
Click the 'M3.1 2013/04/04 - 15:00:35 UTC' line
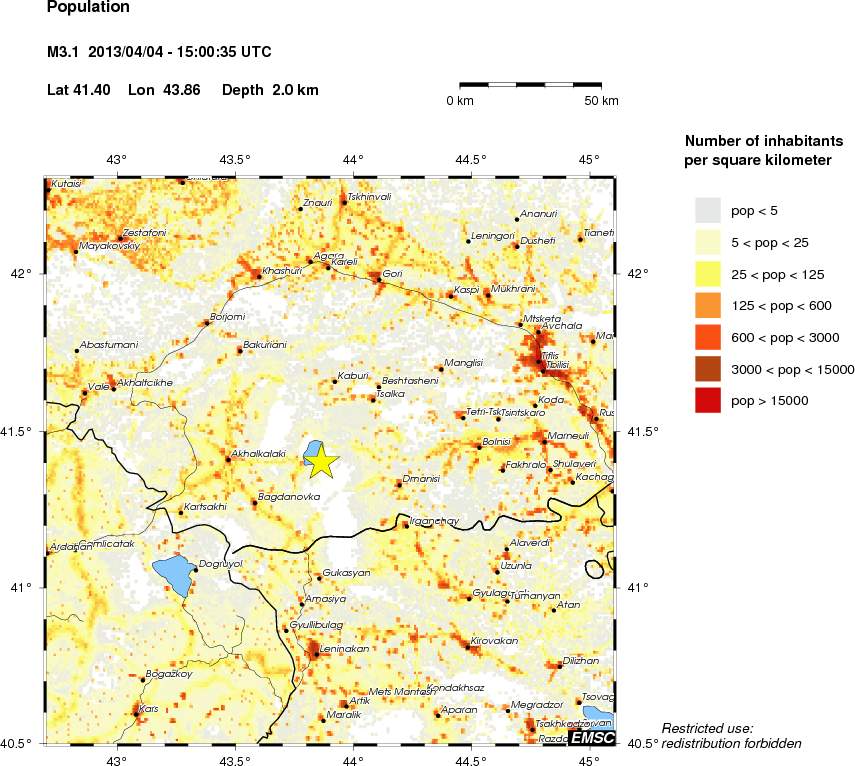[159, 52]
